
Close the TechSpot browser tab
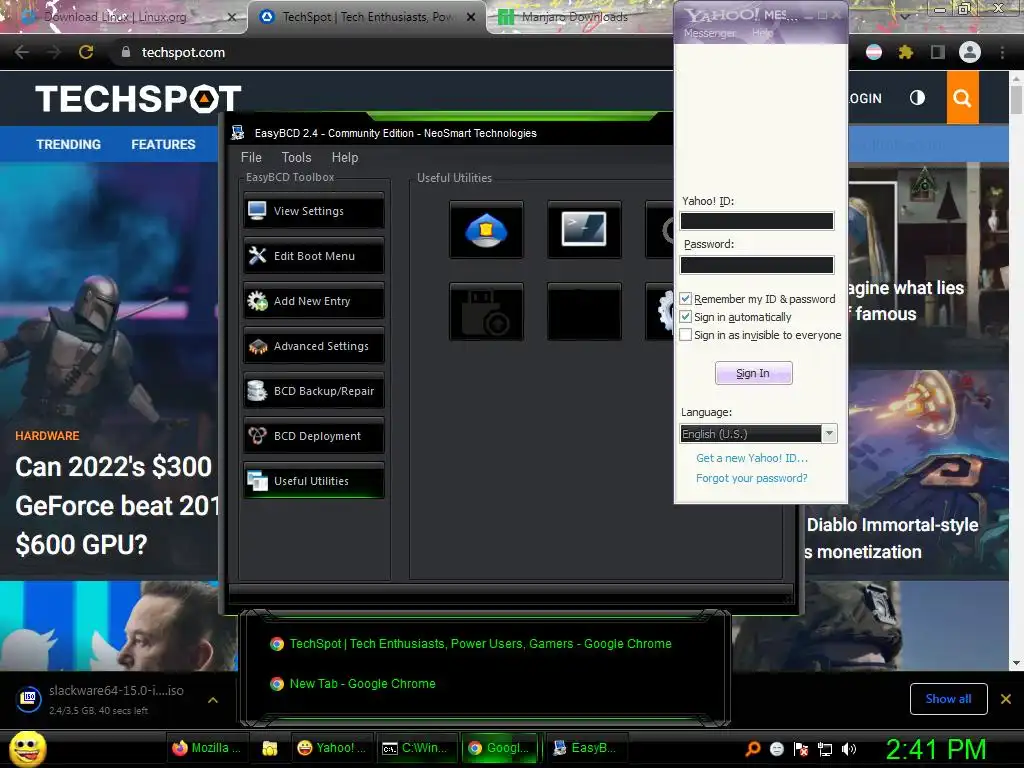471,17
